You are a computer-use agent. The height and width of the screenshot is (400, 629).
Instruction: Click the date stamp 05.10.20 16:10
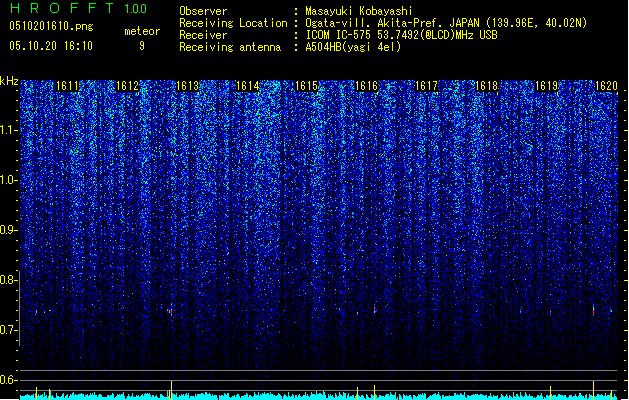point(51,46)
